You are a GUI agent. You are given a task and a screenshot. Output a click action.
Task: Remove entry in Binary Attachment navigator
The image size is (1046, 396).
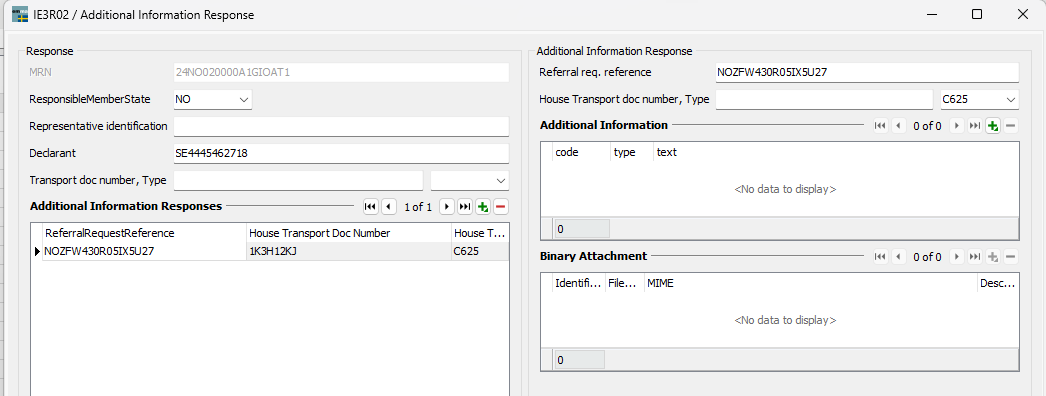(x=1011, y=257)
